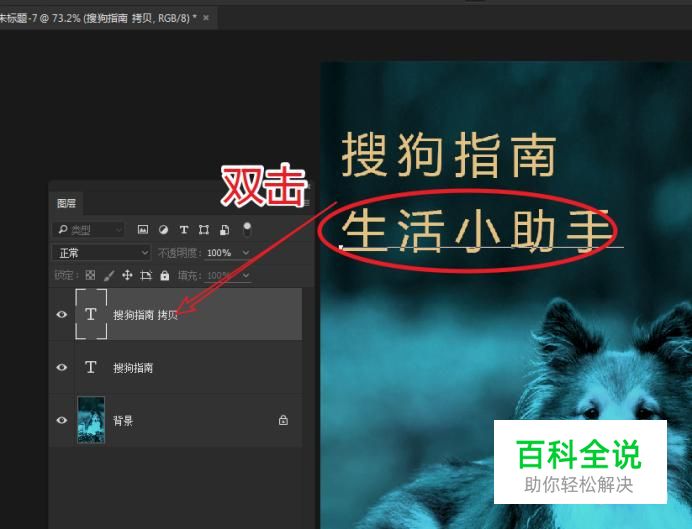The image size is (692, 529).
Task: Hide the 搜狗指南 text layer
Action: (62, 367)
